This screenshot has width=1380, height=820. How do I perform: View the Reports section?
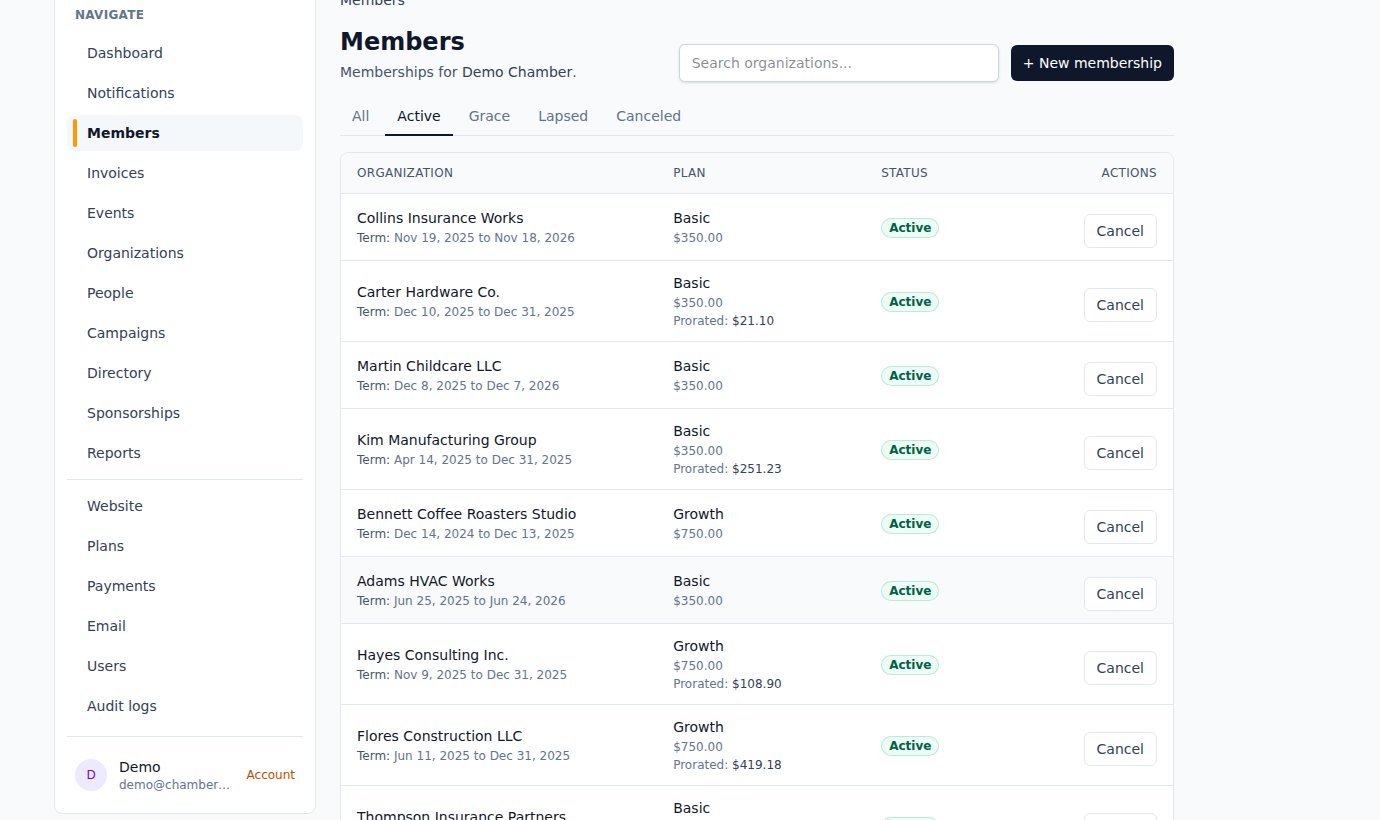tap(113, 452)
